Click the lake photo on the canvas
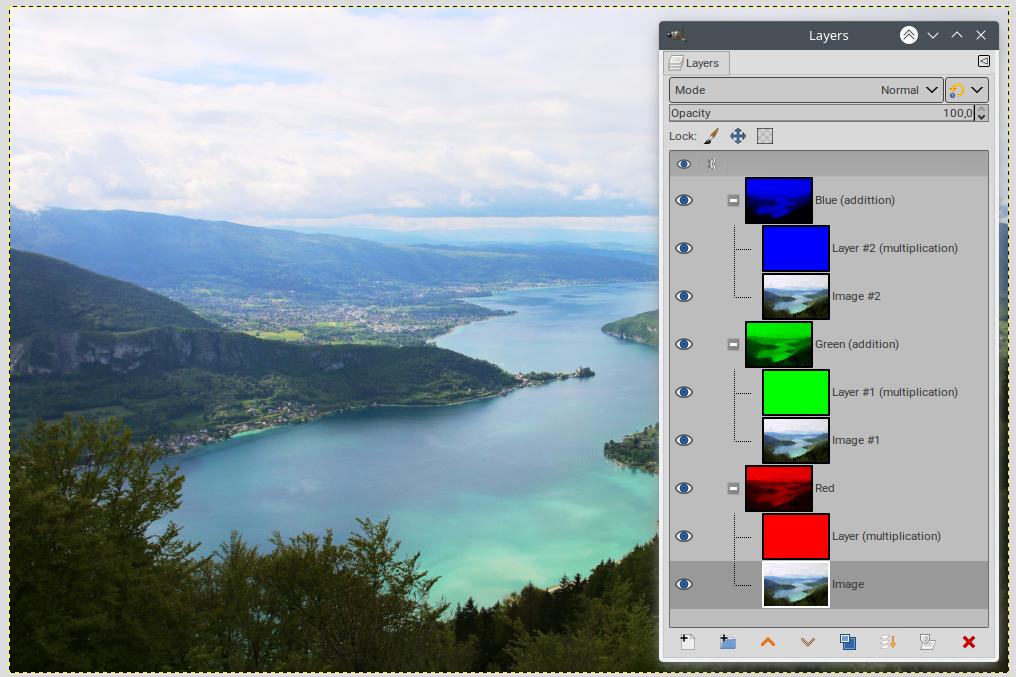The image size is (1016, 677). (x=334, y=340)
